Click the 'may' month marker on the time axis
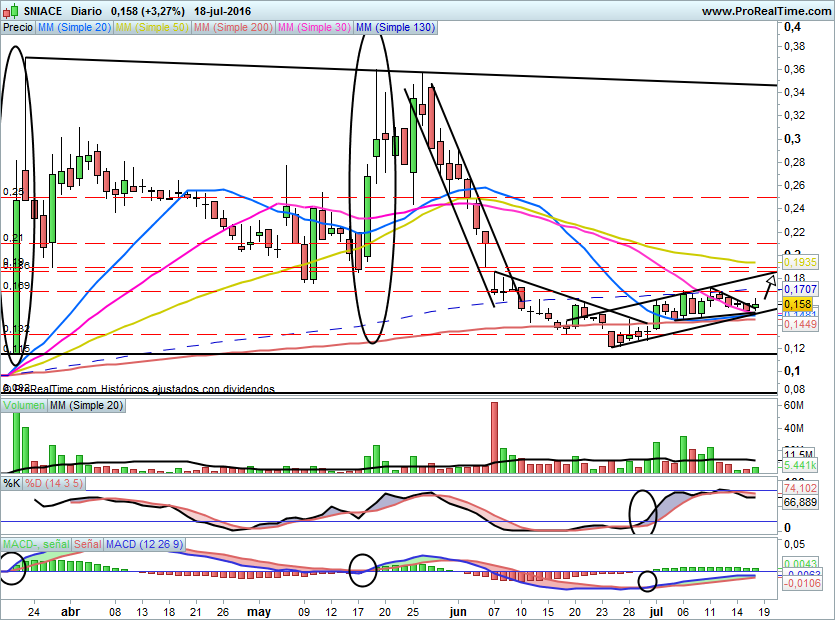The image size is (835, 620). [259, 608]
